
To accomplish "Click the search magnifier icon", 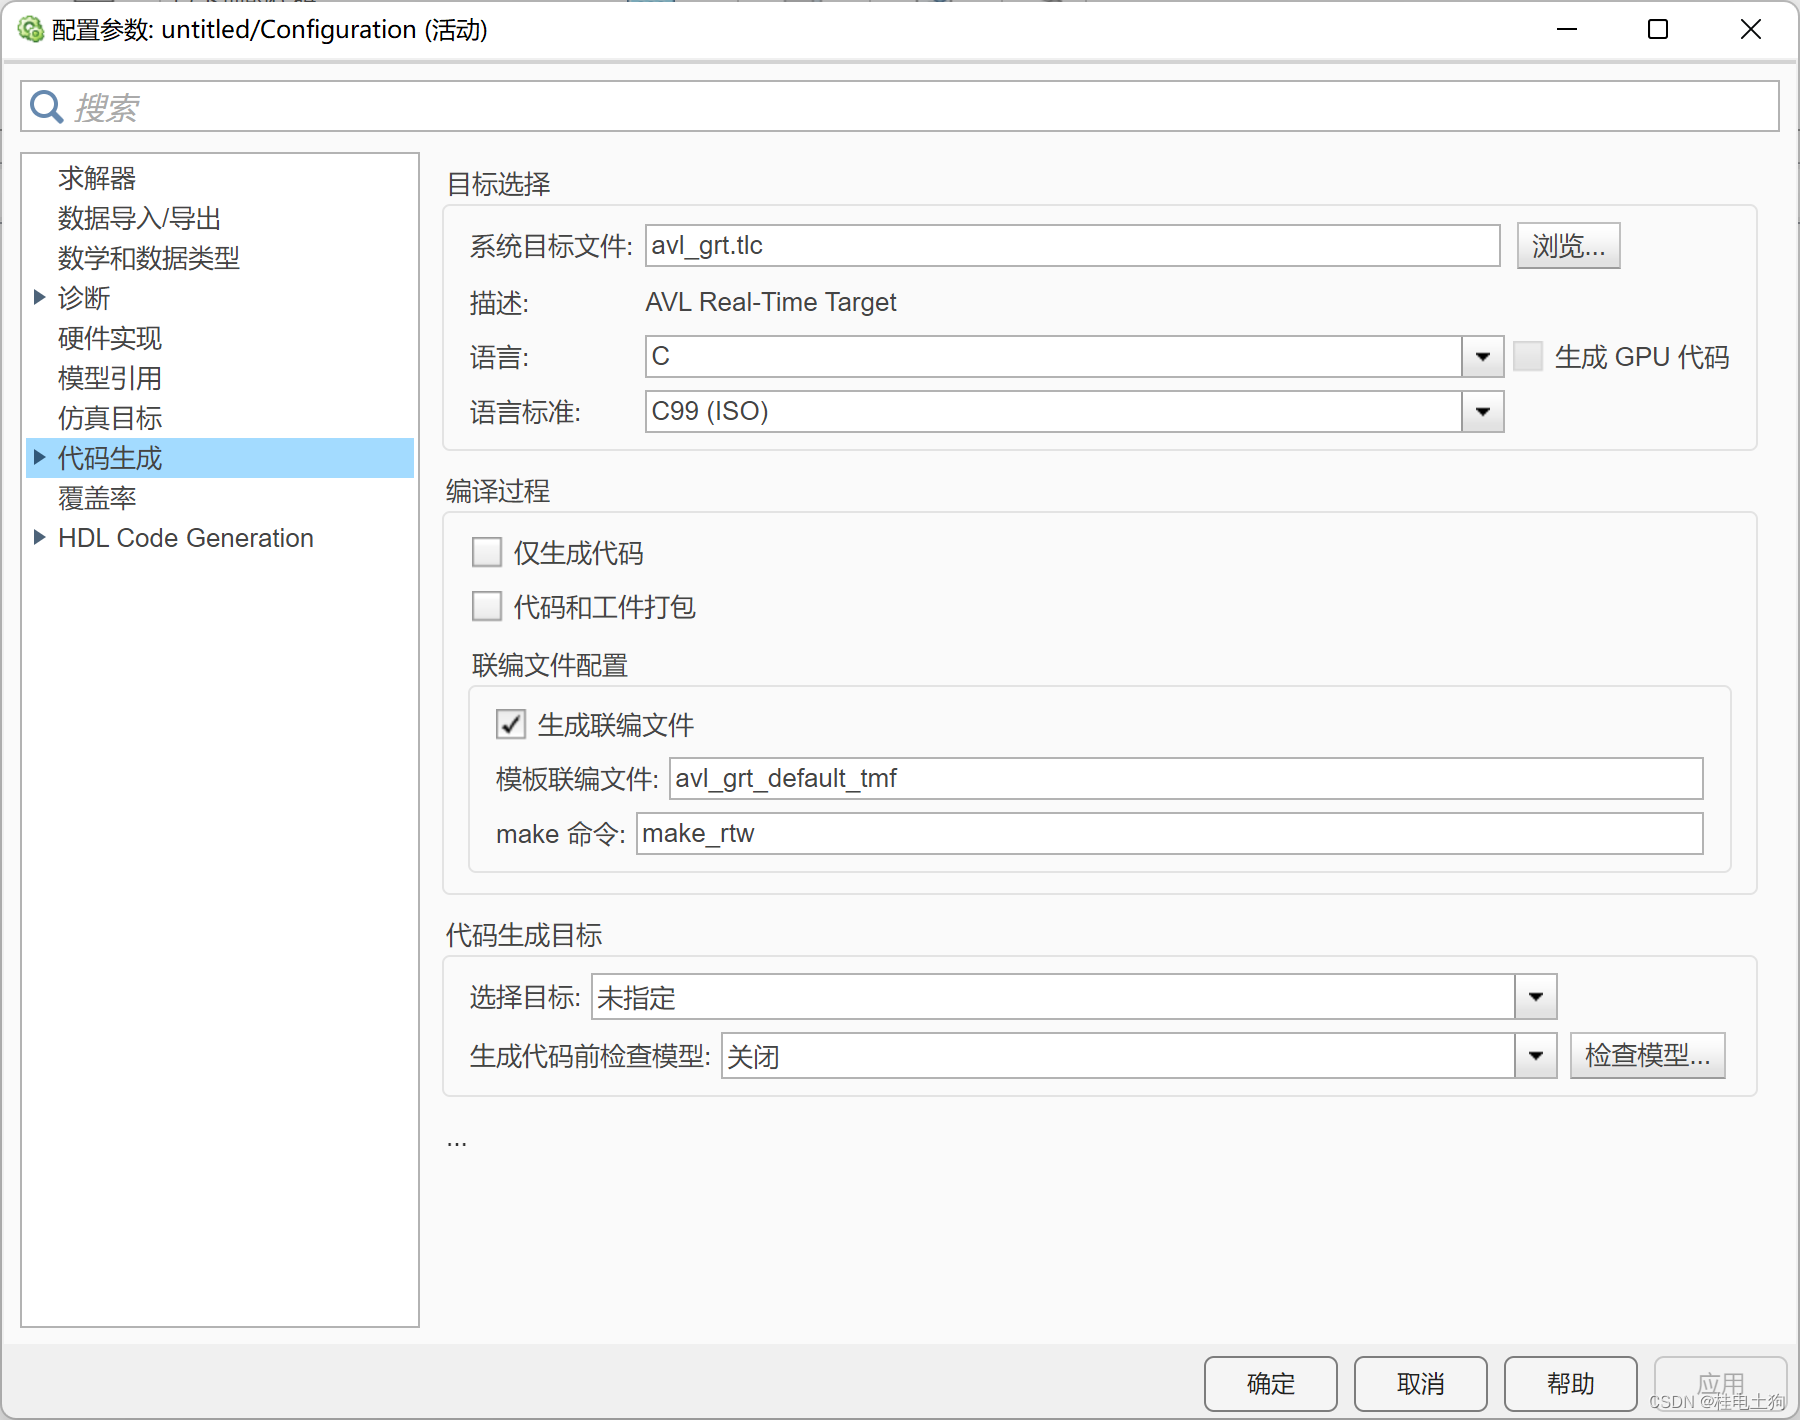I will coord(46,106).
